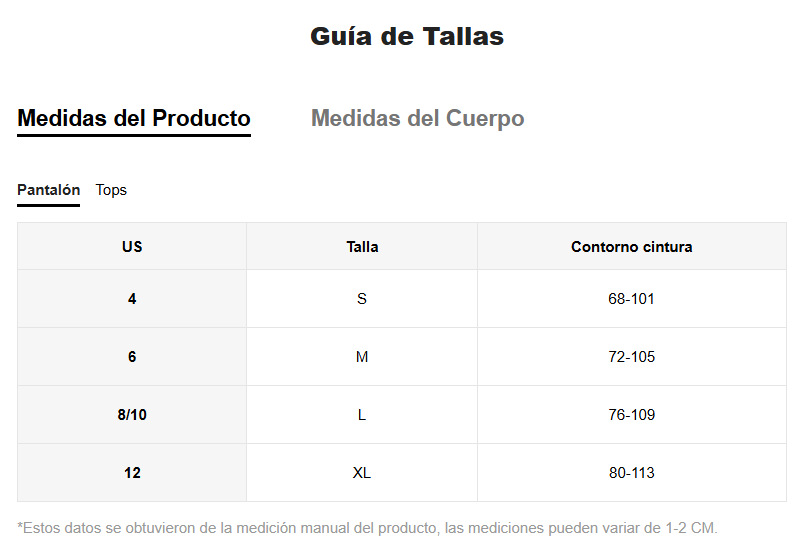799x544 pixels.
Task: Switch to Medidas del Producto tab
Action: point(134,118)
